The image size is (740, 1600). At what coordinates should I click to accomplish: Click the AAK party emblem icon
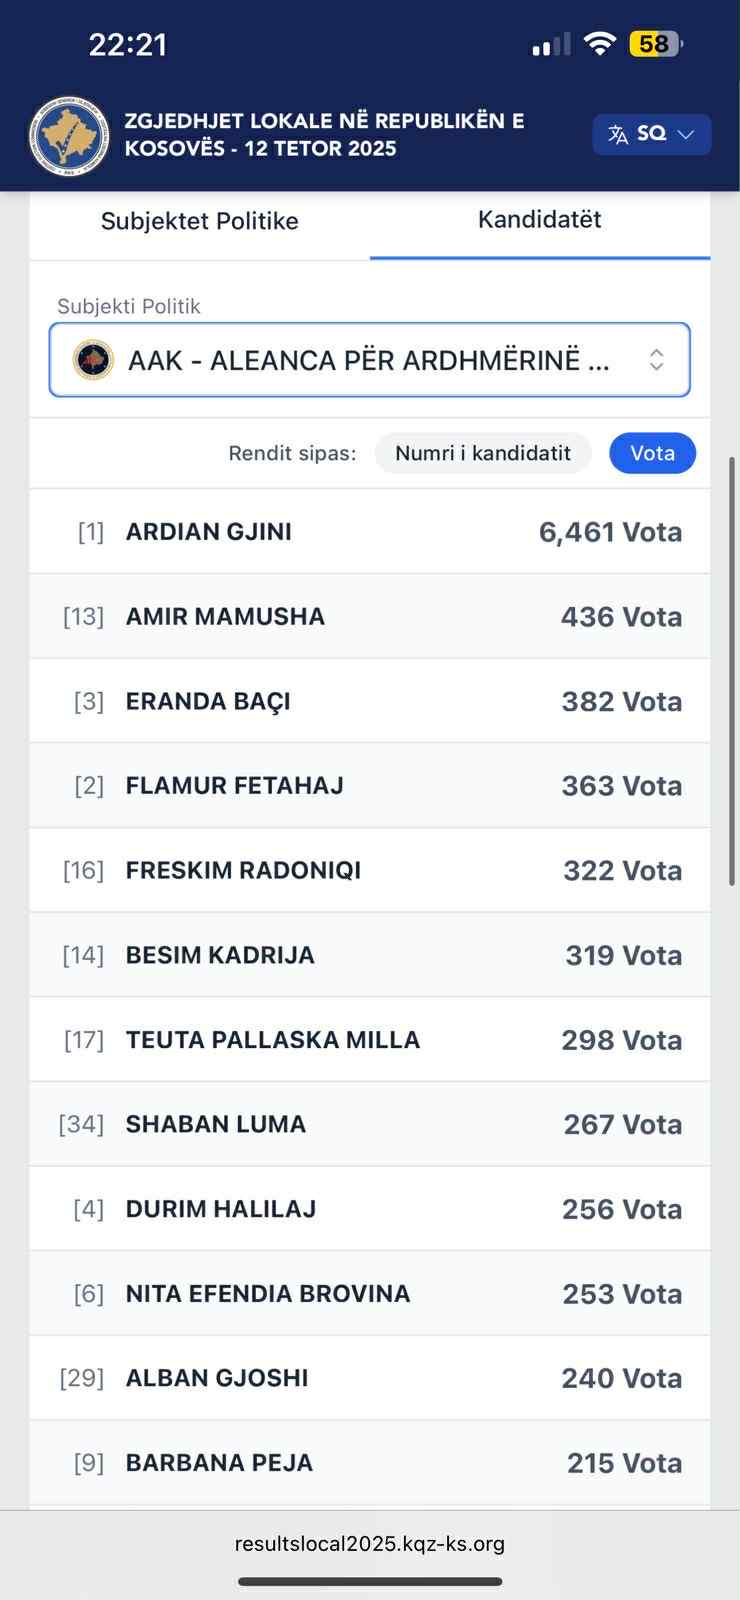click(93, 360)
